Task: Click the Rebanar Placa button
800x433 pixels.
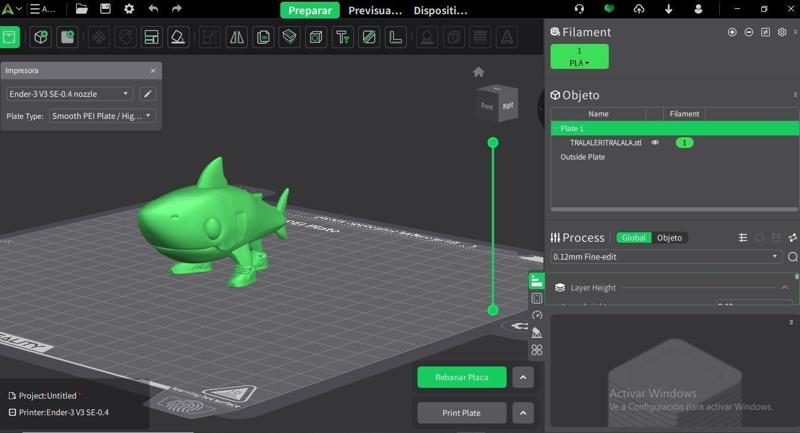Action: 462,377
